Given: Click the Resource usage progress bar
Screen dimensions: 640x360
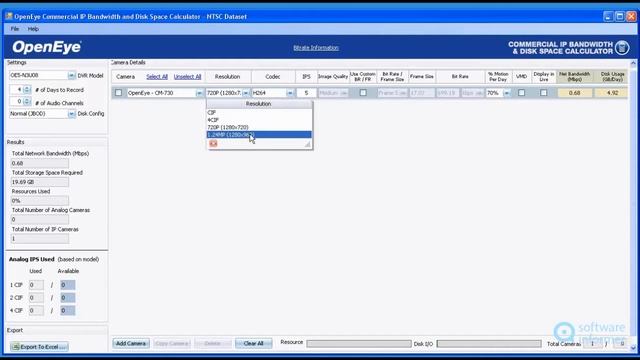Looking at the screenshot, I should click(359, 344).
